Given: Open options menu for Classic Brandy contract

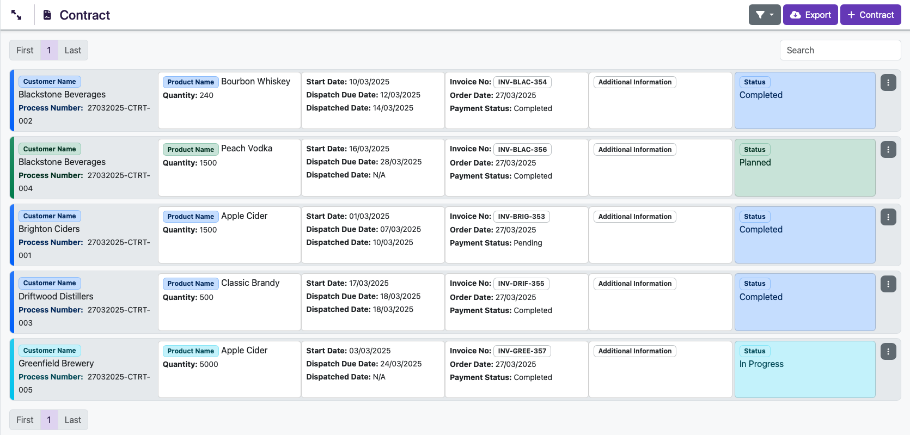Looking at the screenshot, I should pos(888,284).
